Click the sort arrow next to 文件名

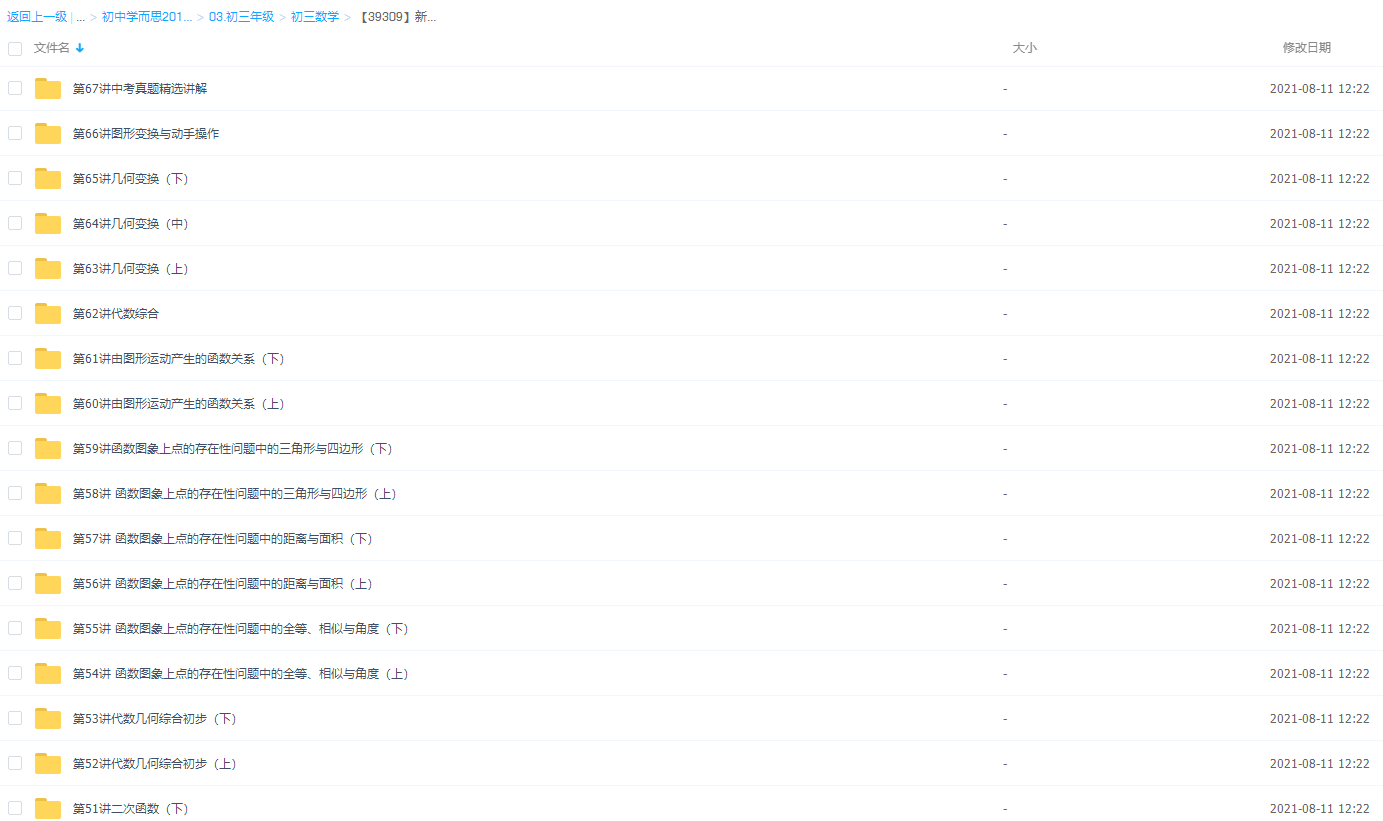tap(80, 48)
